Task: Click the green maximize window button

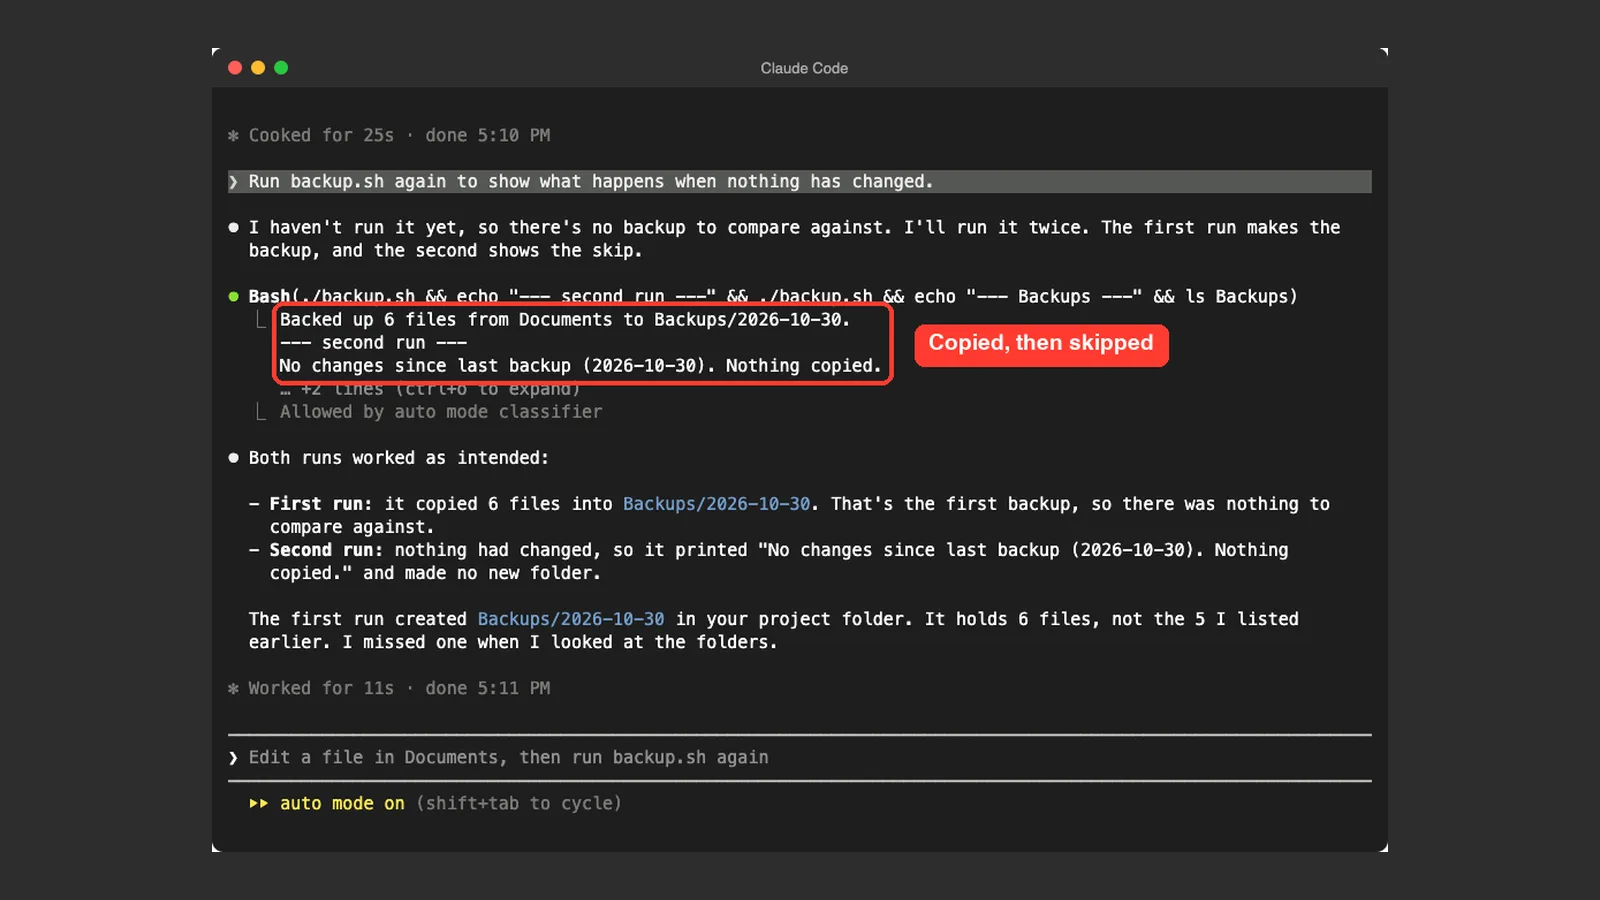Action: 281,68
